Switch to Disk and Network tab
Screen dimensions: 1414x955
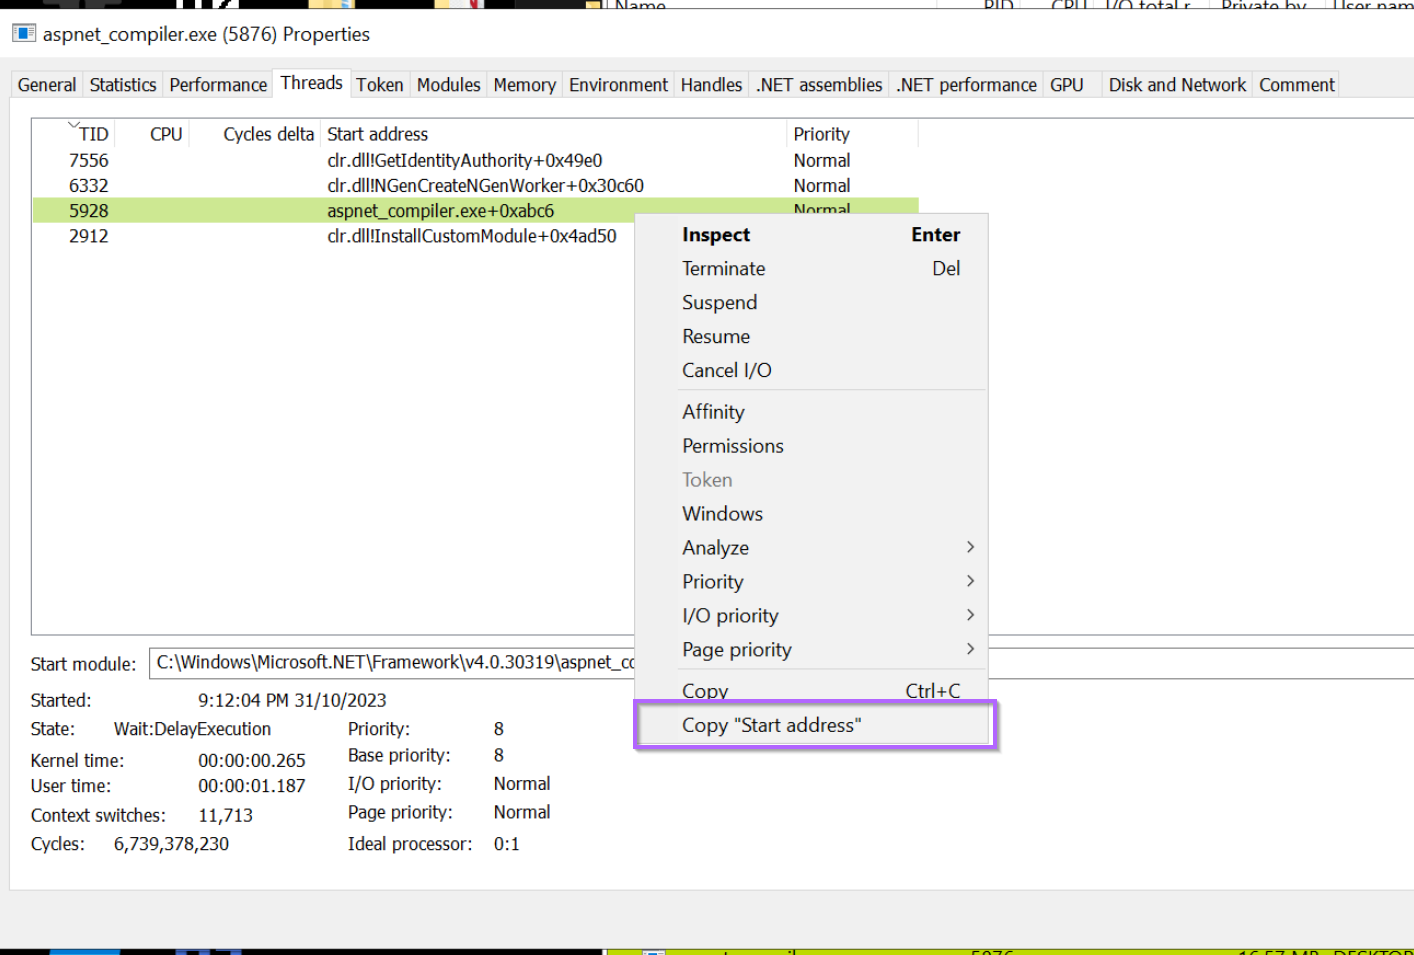tap(1177, 85)
